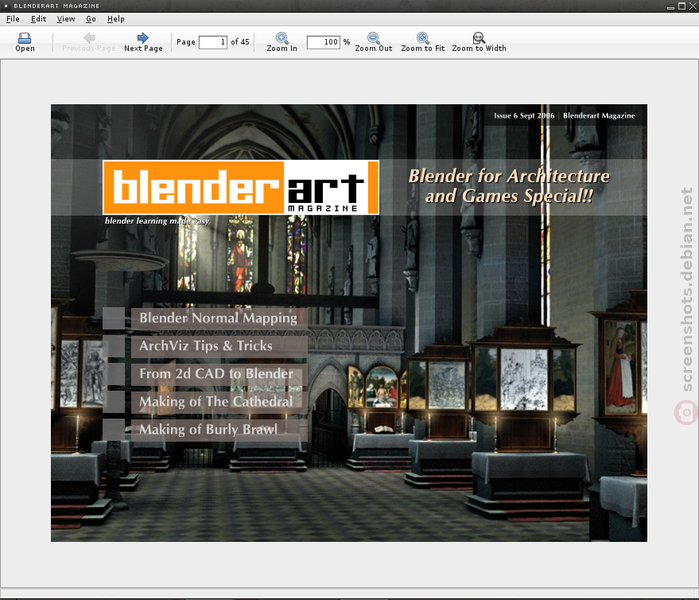
Task: Click the blenderart magazine logo on cover
Action: pos(241,187)
